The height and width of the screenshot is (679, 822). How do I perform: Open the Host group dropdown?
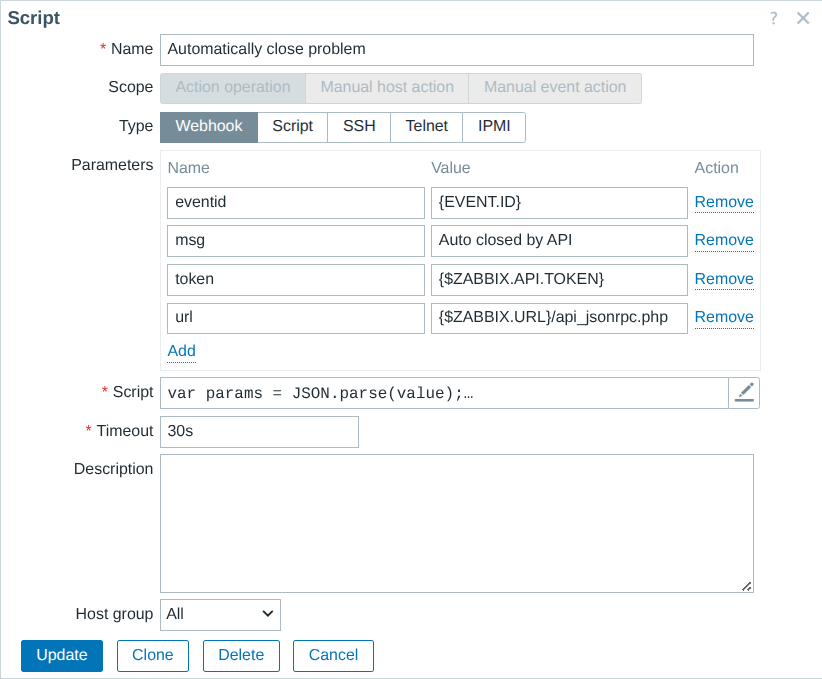(x=220, y=614)
